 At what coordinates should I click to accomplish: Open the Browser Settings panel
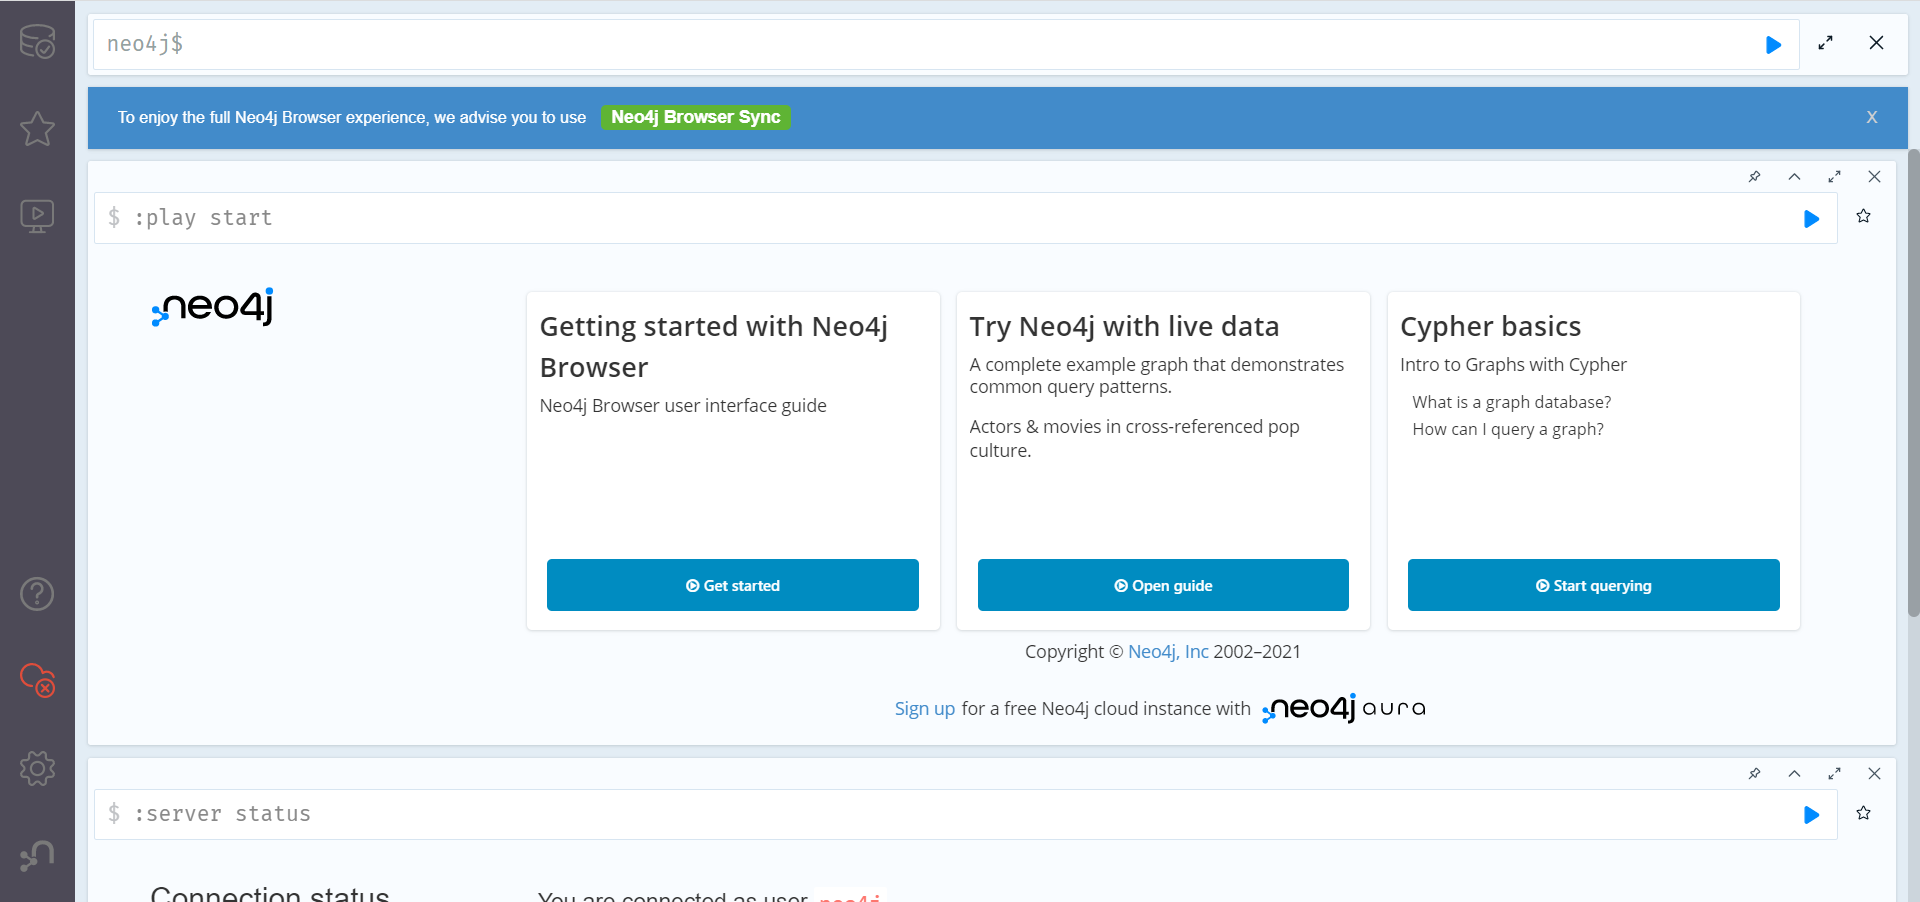(x=38, y=768)
